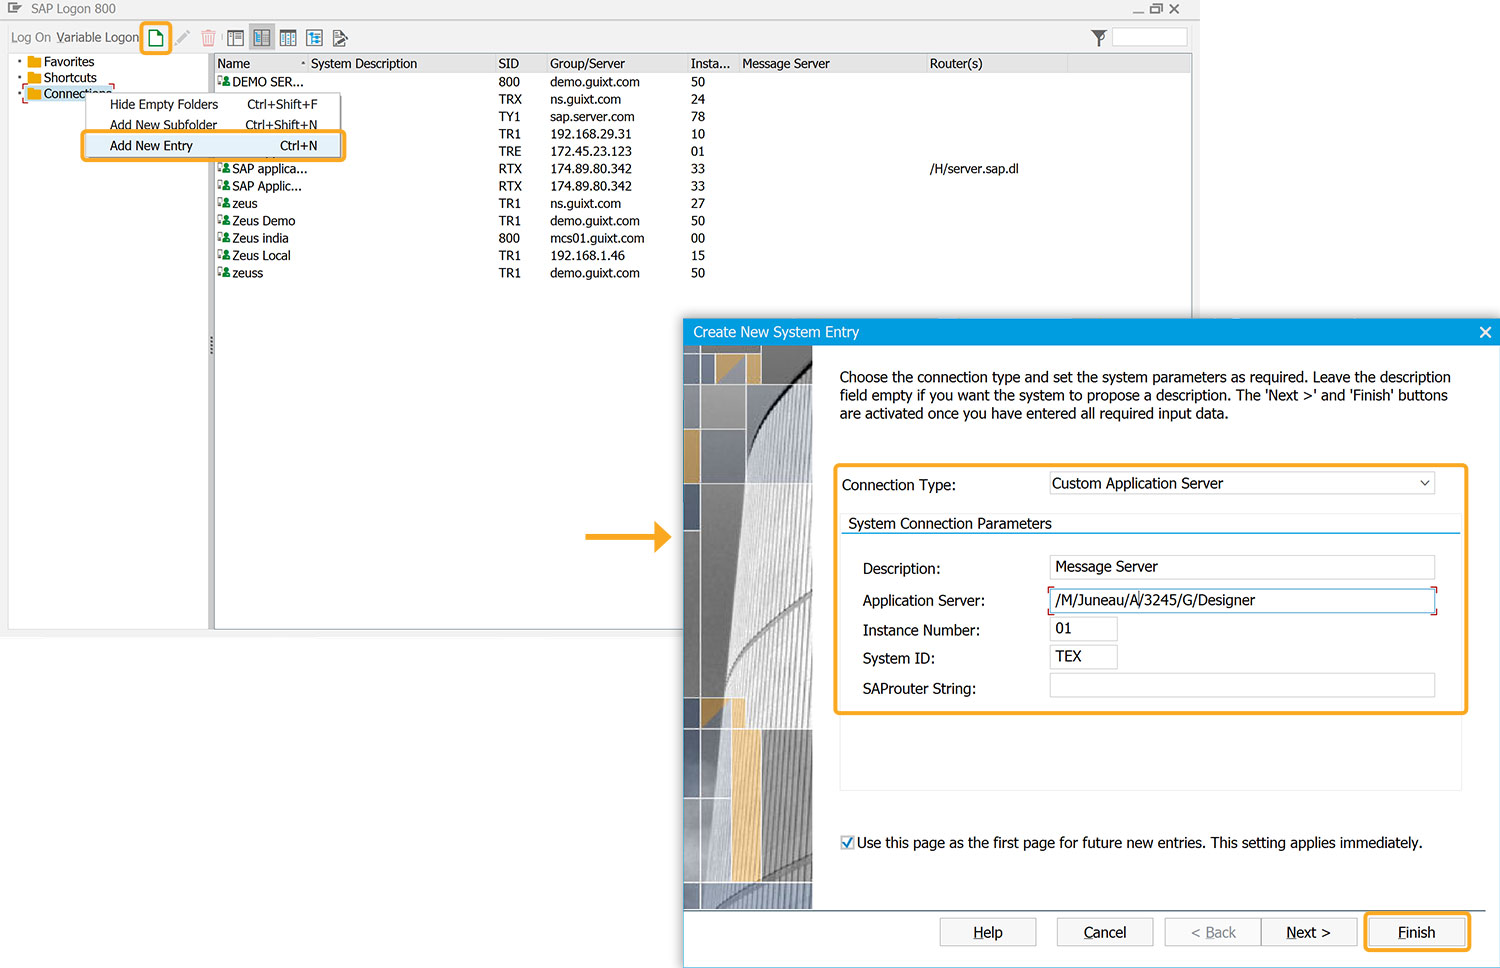
Task: Click the SAProuter String field
Action: [x=1242, y=686]
